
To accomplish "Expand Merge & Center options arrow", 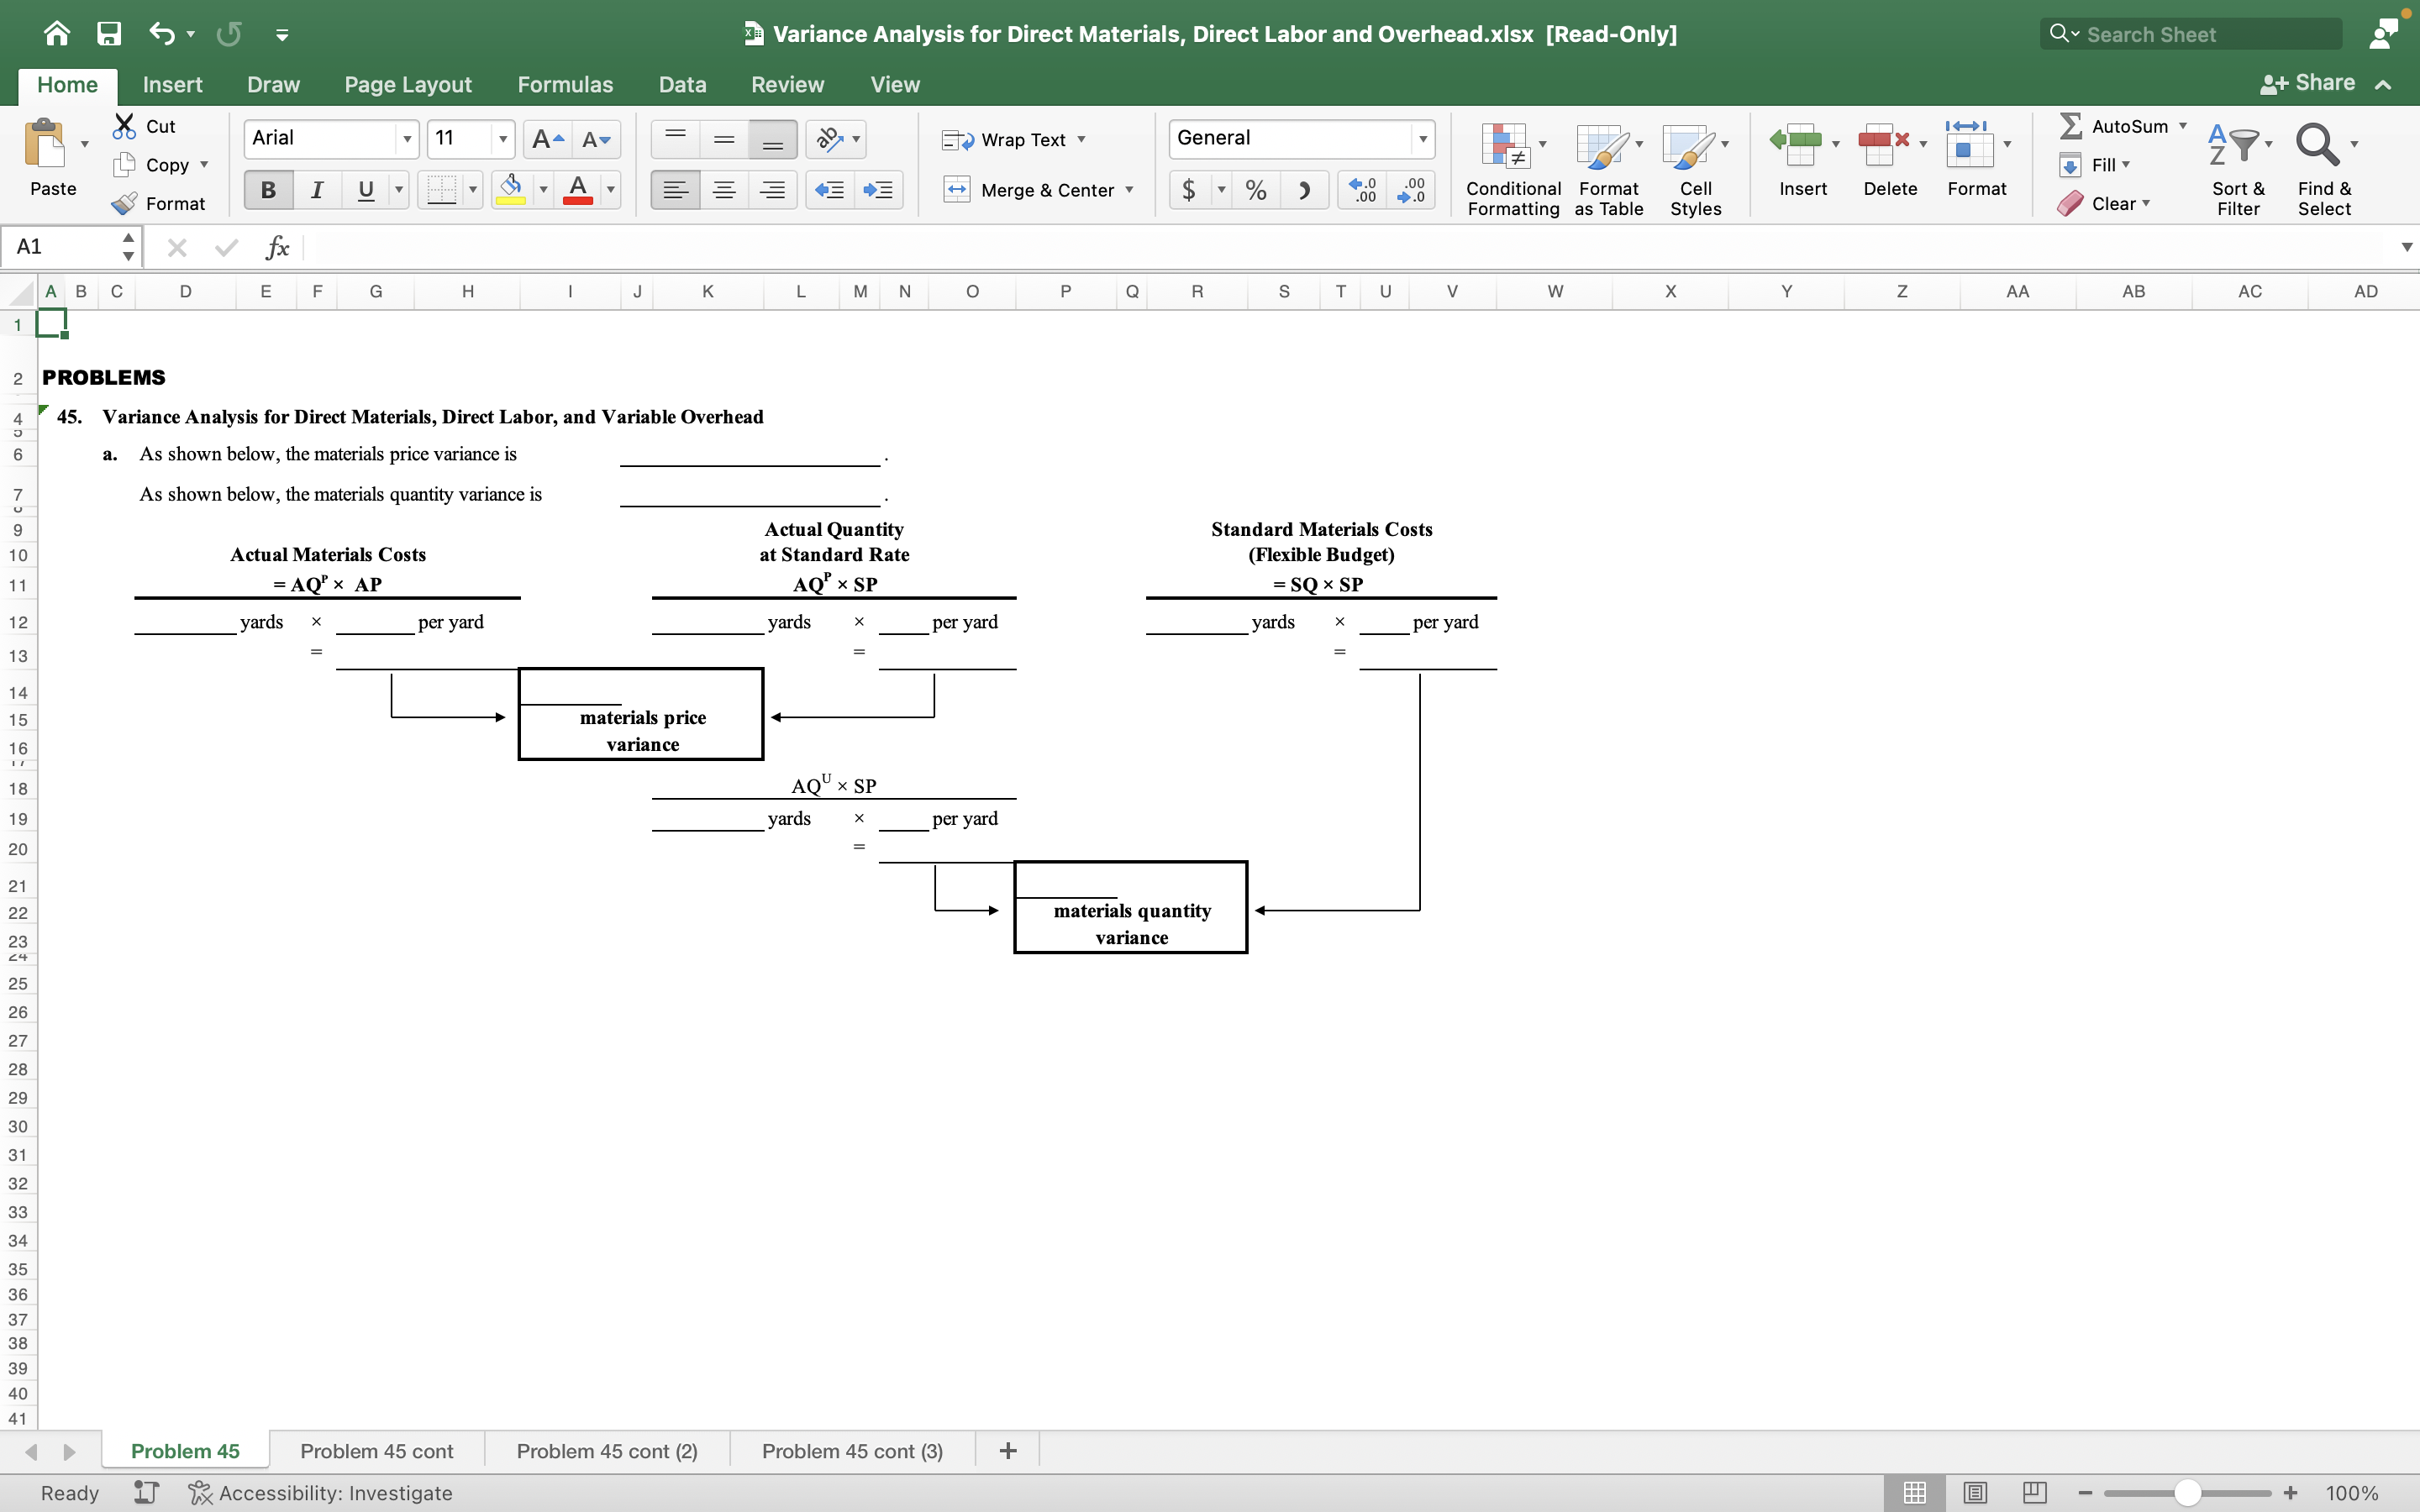I will tap(1129, 190).
